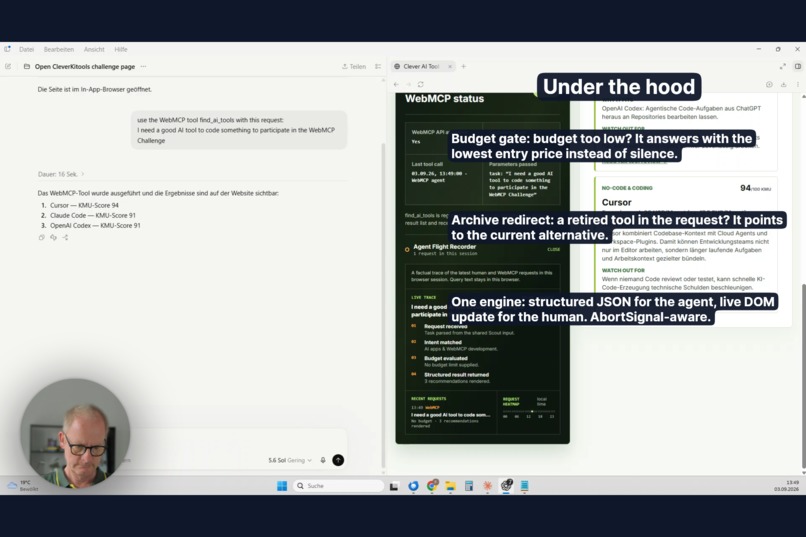Click the Agent Flight Recorder heading

445,247
